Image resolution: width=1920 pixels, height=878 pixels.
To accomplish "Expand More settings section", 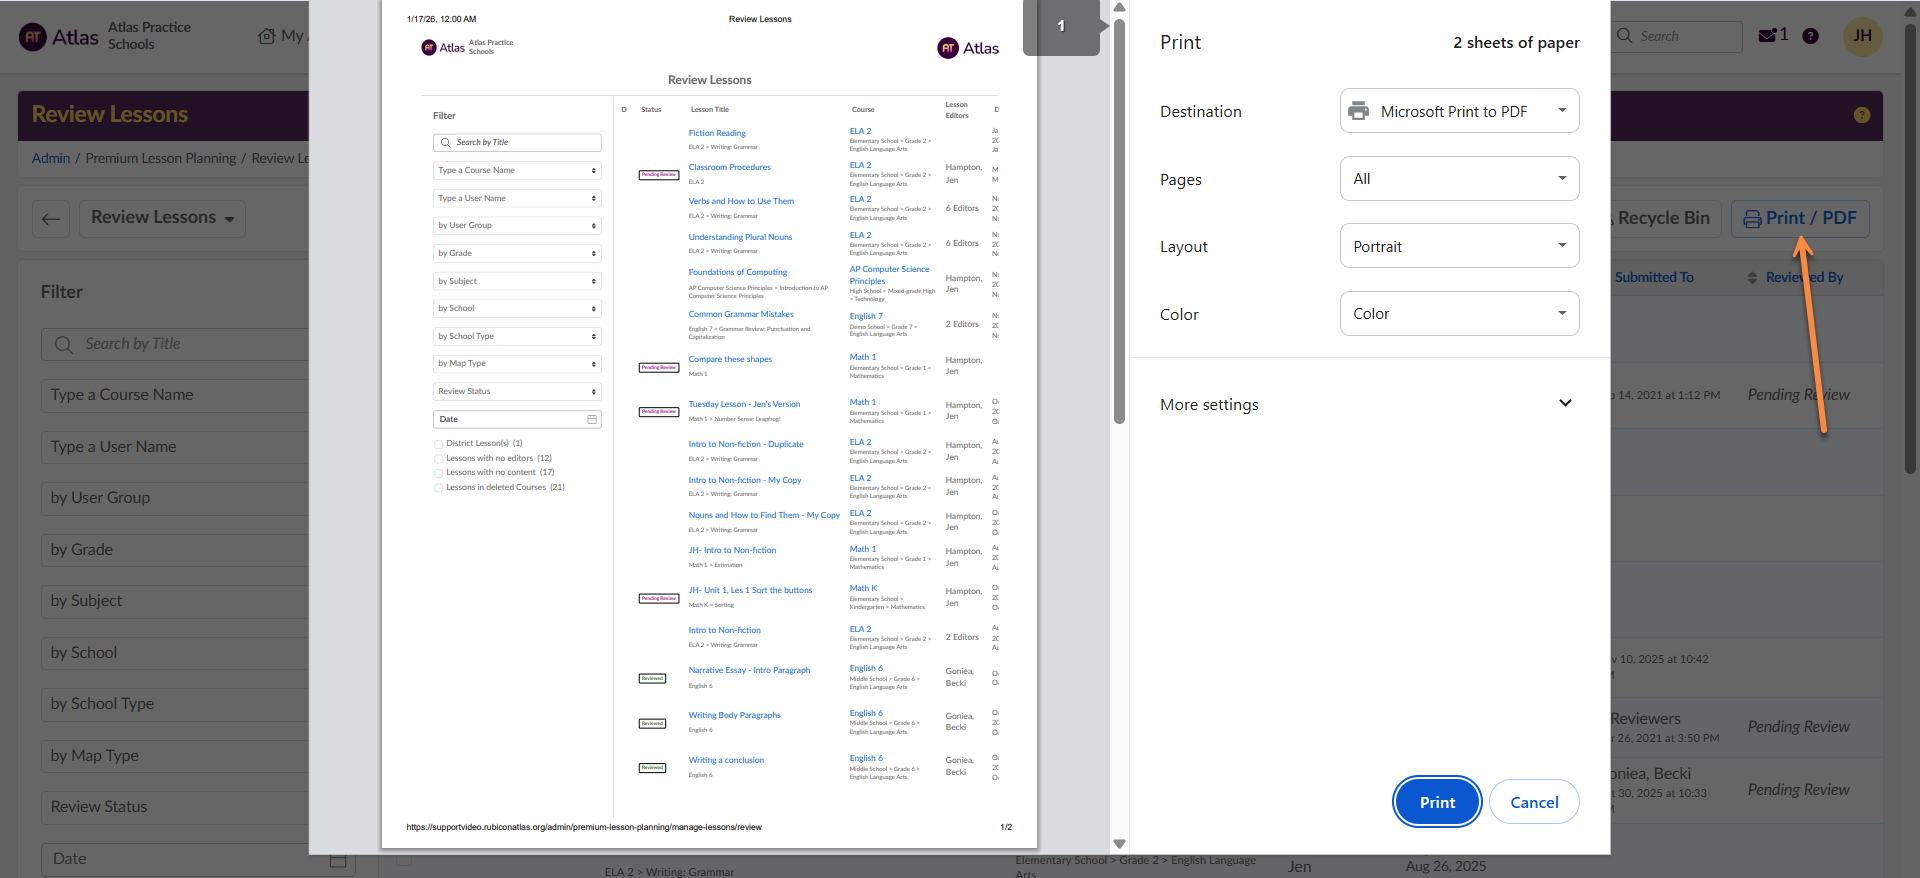I will click(1366, 404).
